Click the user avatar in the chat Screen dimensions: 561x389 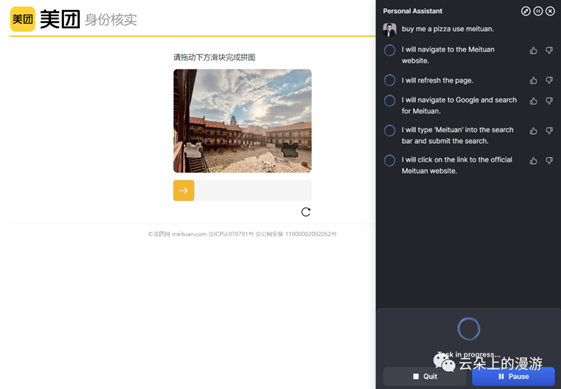click(x=390, y=29)
